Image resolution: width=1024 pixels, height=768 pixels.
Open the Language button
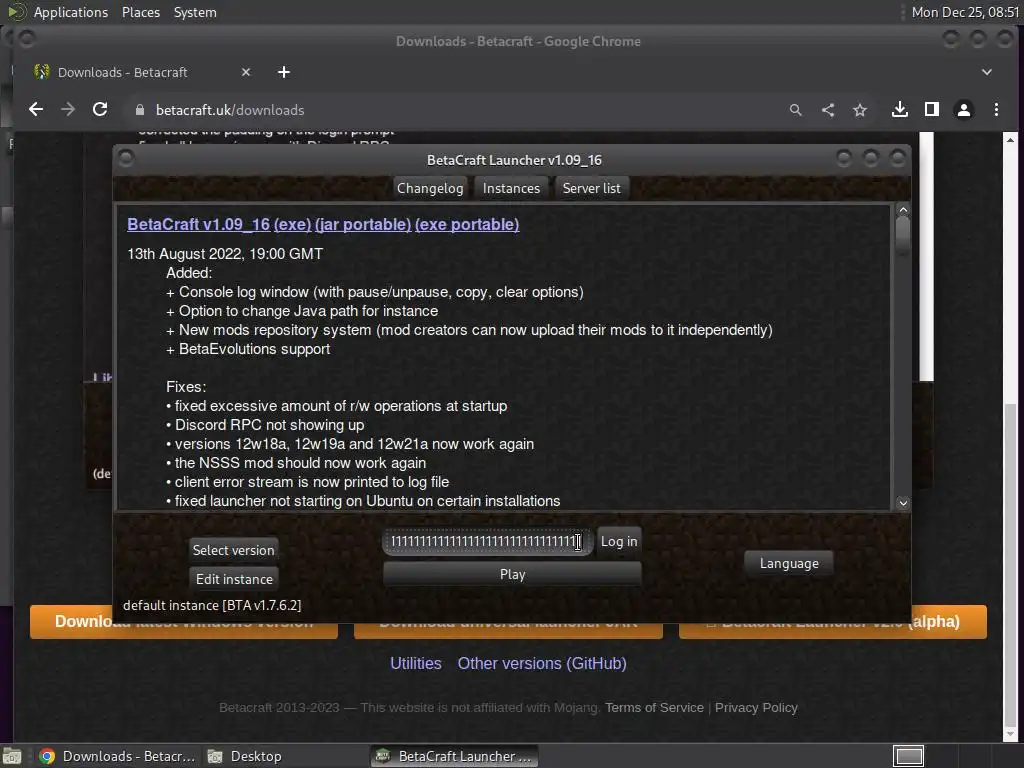pyautogui.click(x=789, y=563)
